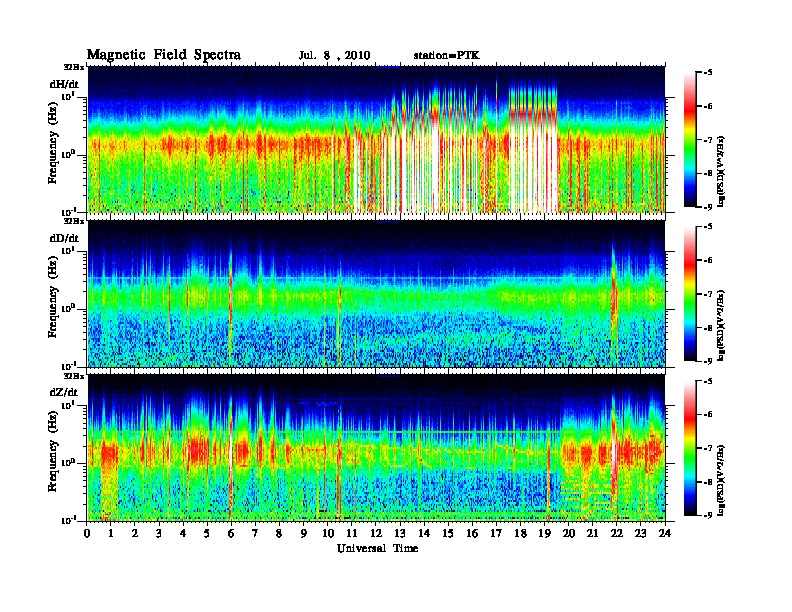Select the date text "Jul. 8, 2010"
Screen dimensions: 792x612
point(334,56)
